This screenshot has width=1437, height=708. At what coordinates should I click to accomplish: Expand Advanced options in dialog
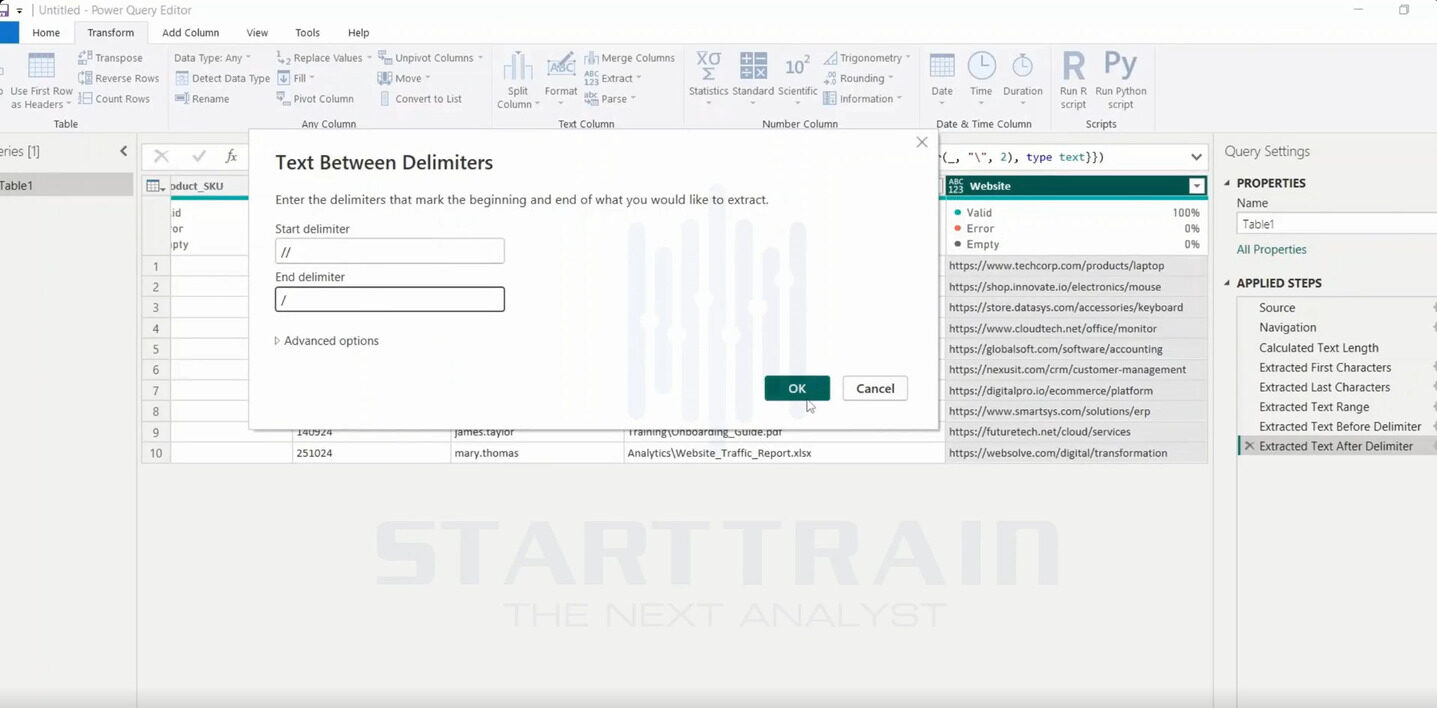click(327, 341)
